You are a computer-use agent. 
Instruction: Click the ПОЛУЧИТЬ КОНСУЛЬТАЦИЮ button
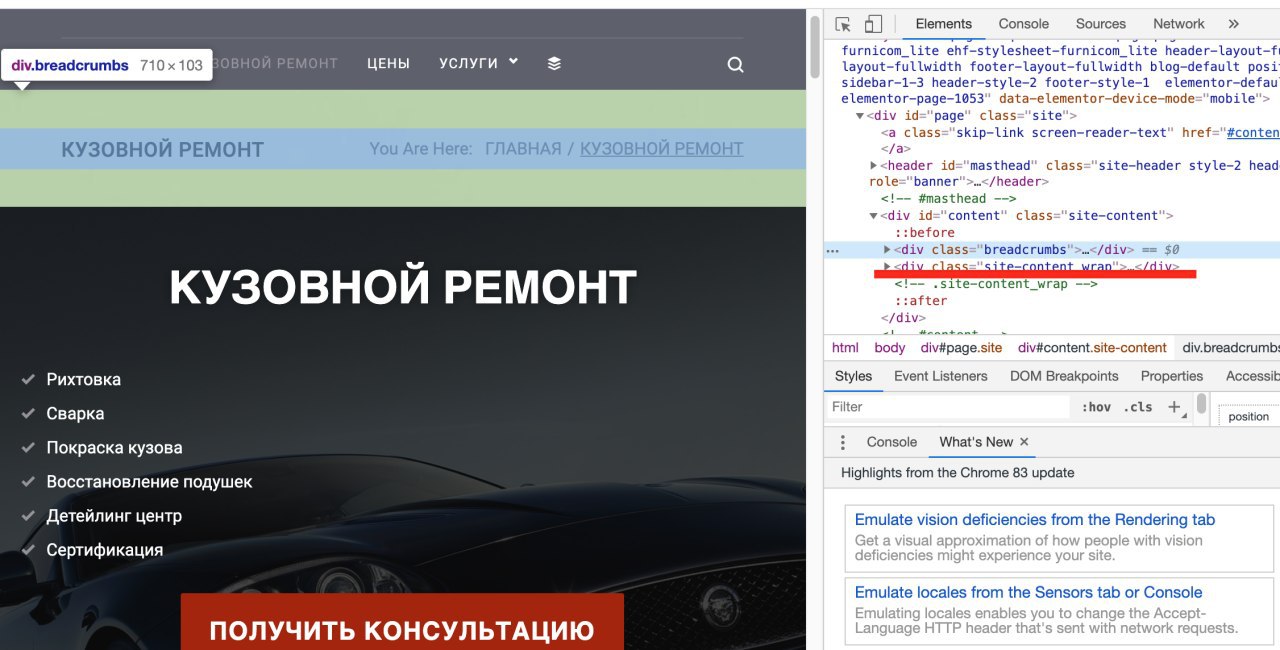tap(402, 622)
